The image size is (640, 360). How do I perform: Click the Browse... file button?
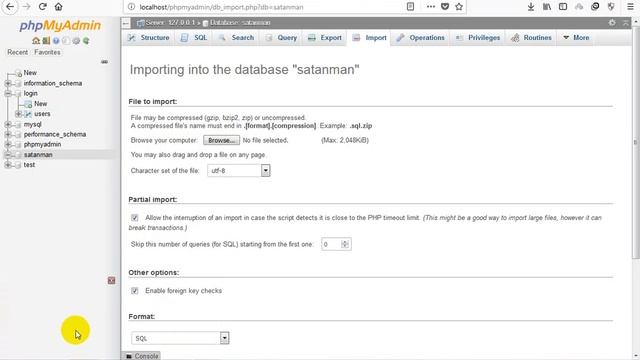222,140
